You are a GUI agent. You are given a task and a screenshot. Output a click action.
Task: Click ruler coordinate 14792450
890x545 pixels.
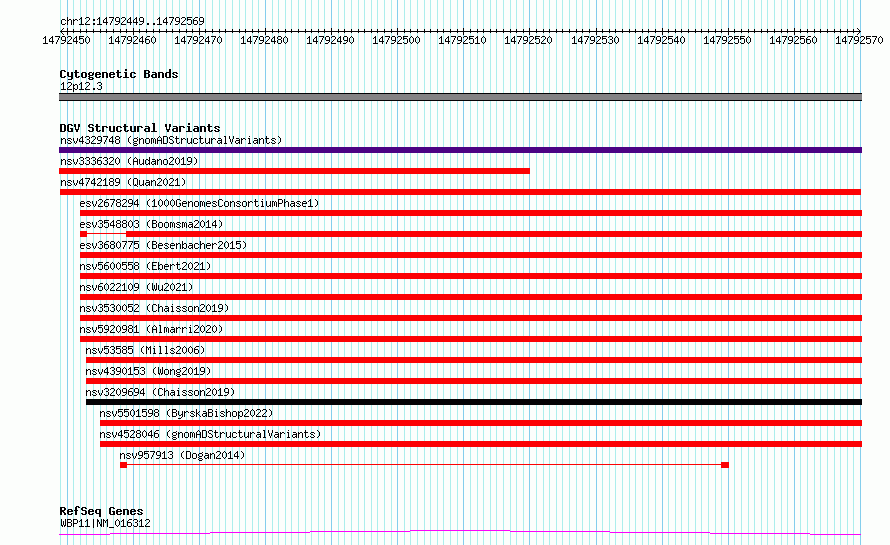[66, 40]
